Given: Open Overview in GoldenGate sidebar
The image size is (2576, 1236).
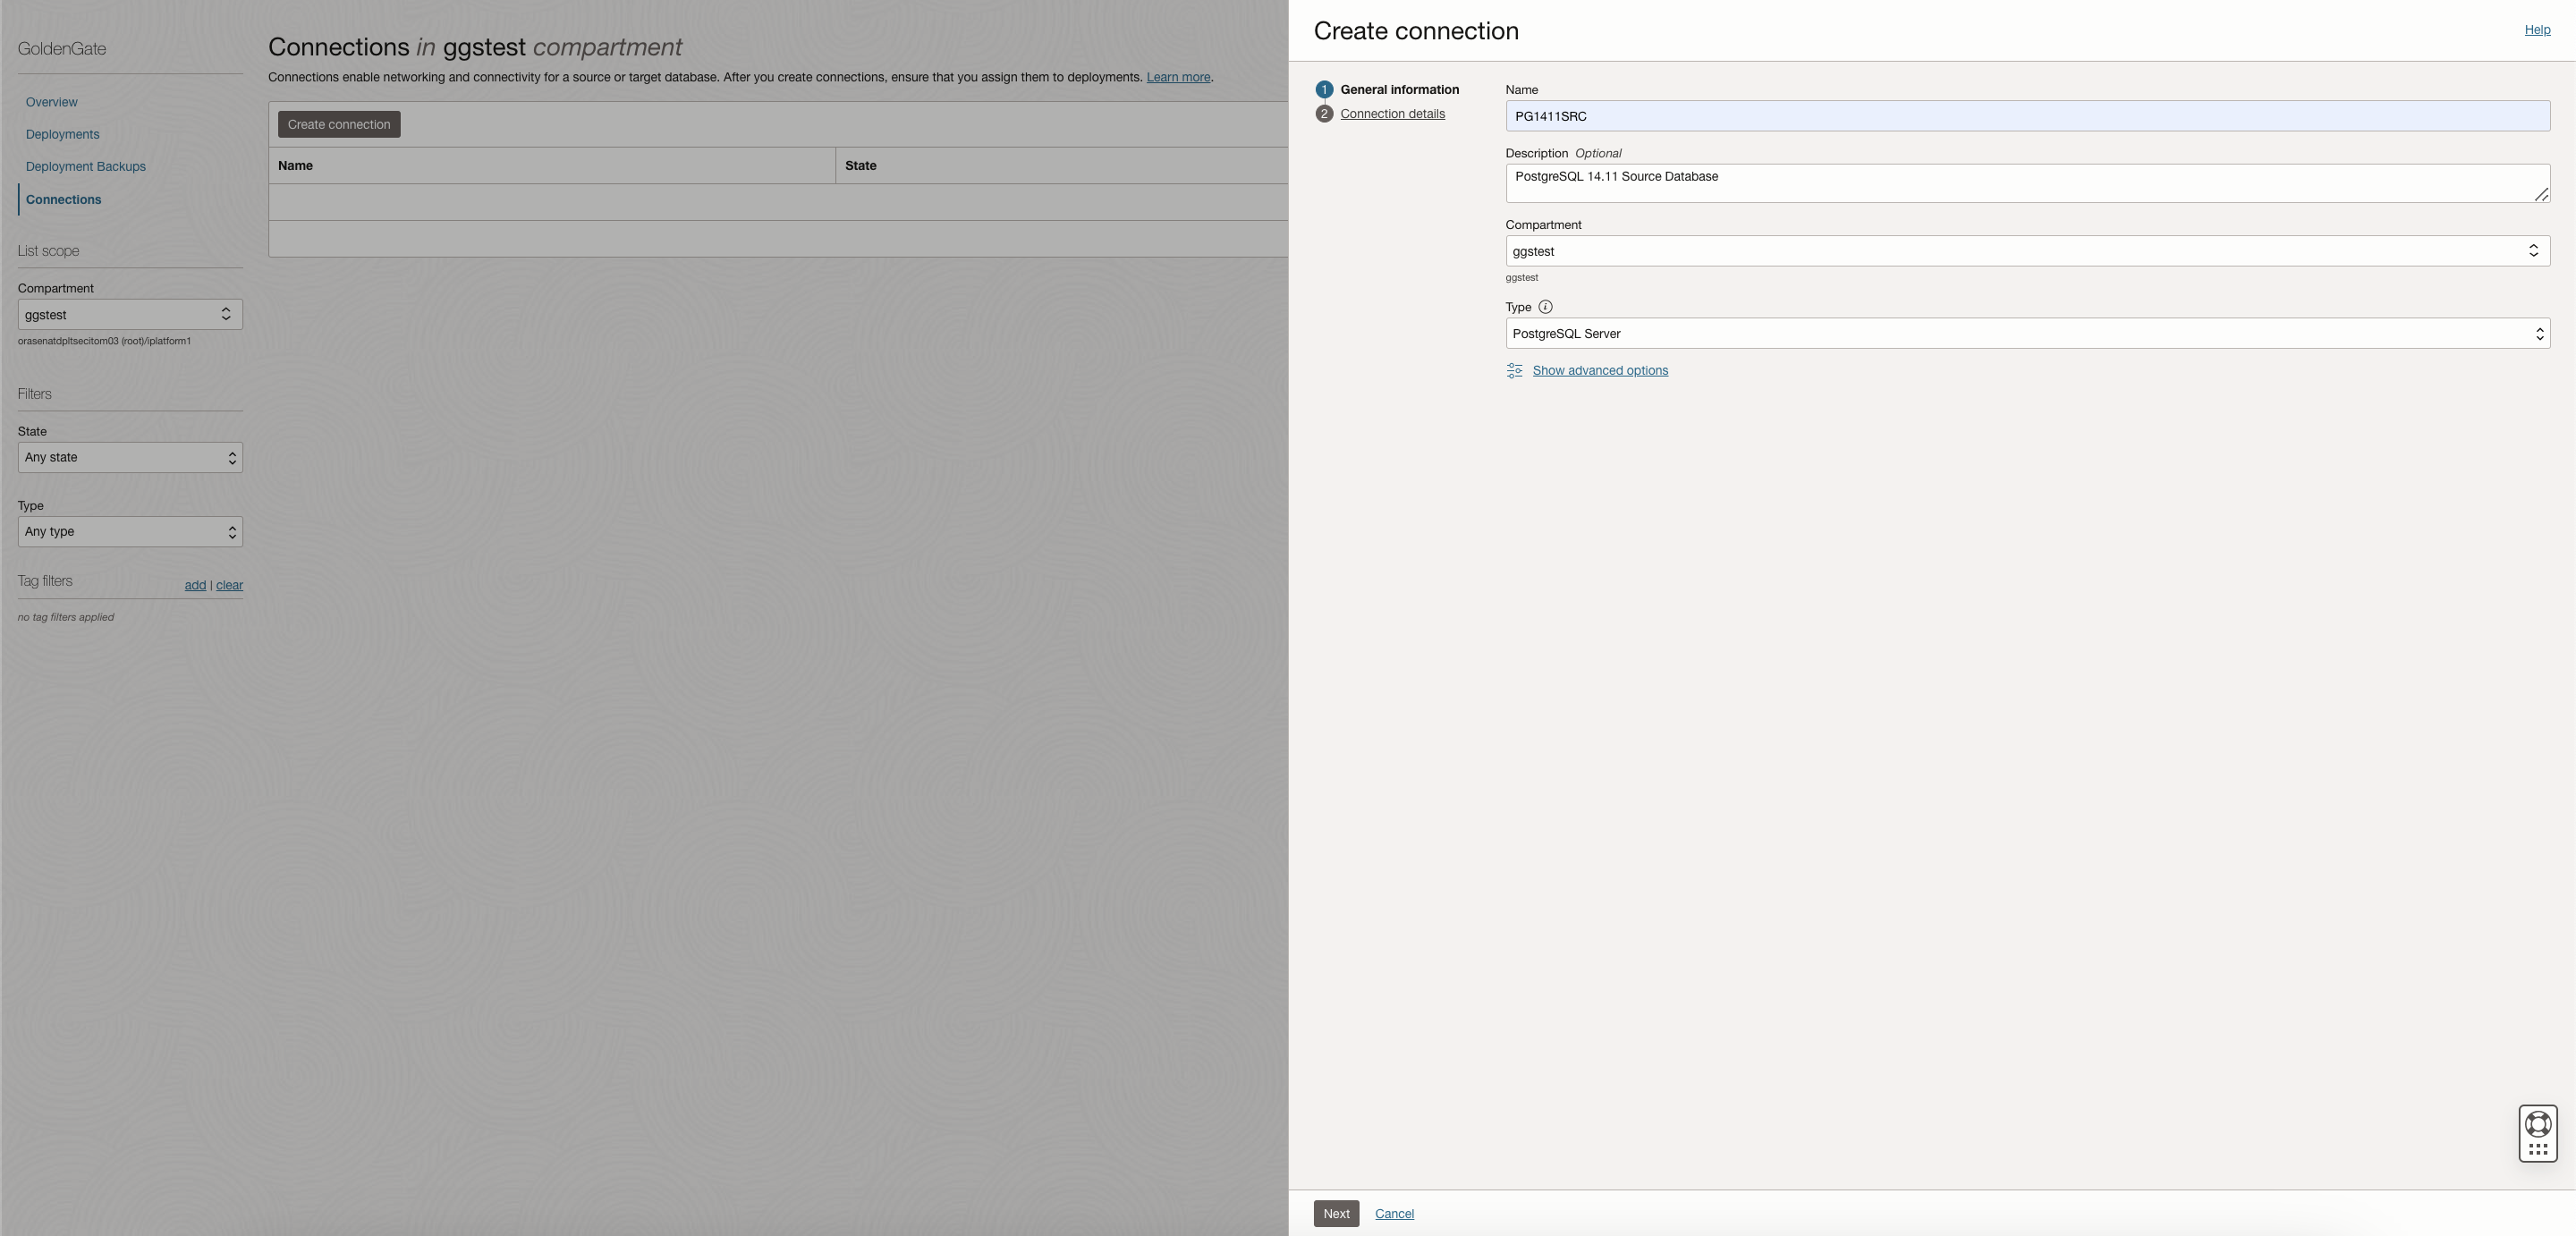Looking at the screenshot, I should pyautogui.click(x=51, y=103).
